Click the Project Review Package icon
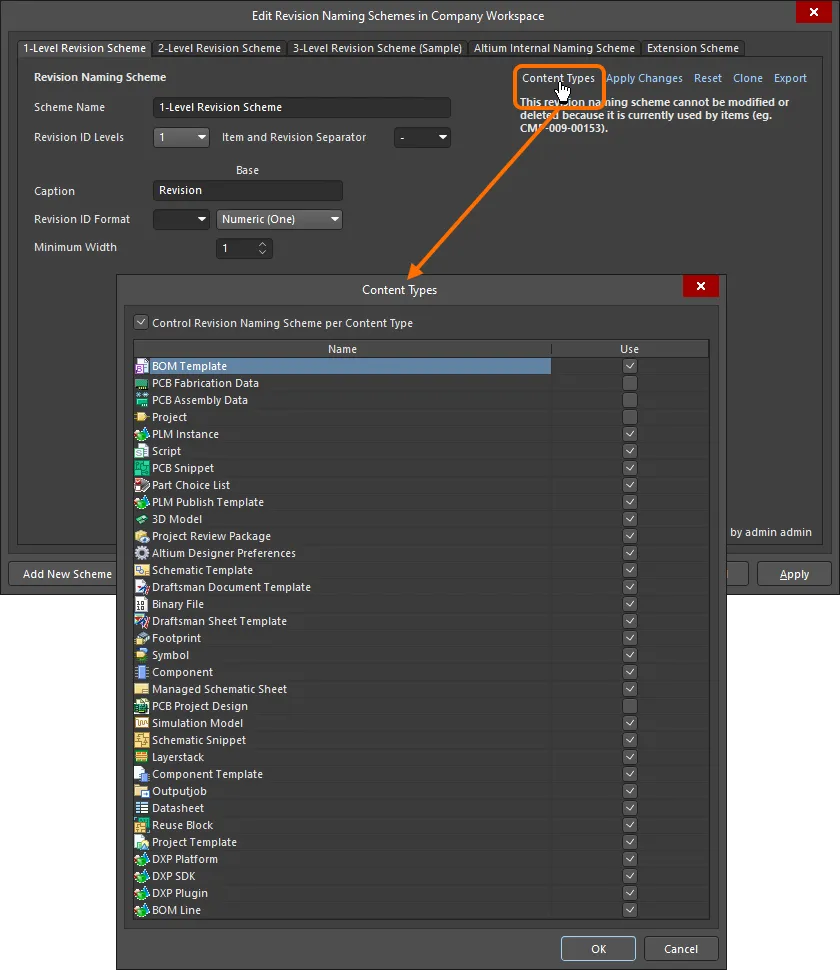The image size is (840, 970). coord(142,536)
